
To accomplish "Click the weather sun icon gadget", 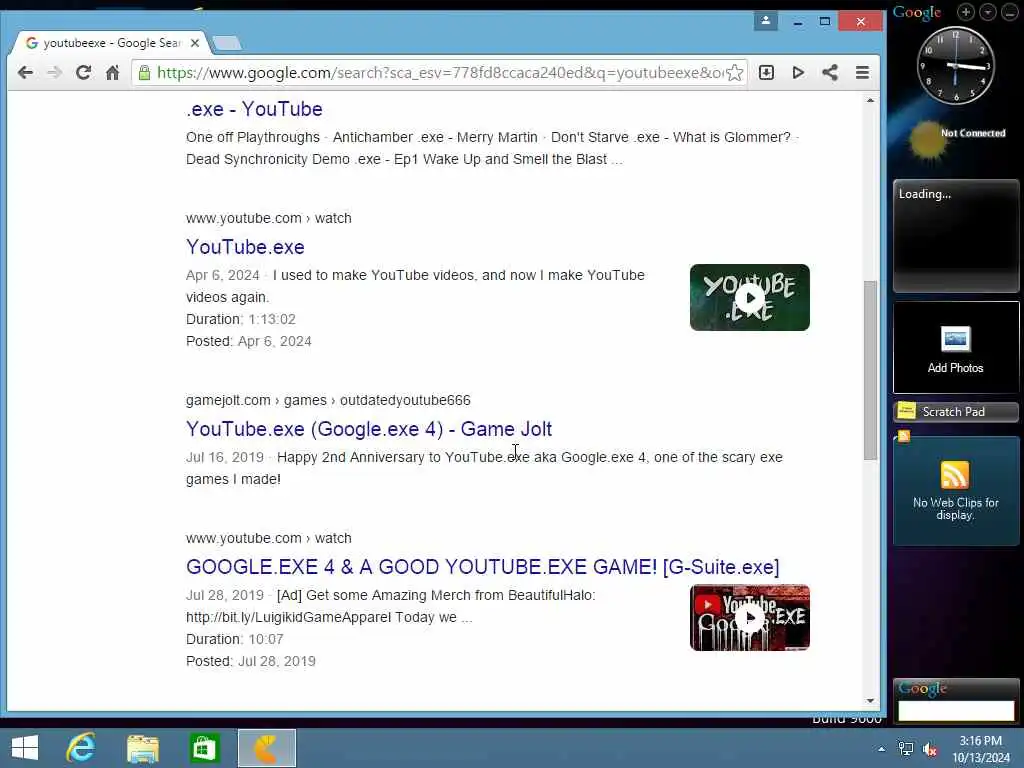I will click(x=927, y=139).
